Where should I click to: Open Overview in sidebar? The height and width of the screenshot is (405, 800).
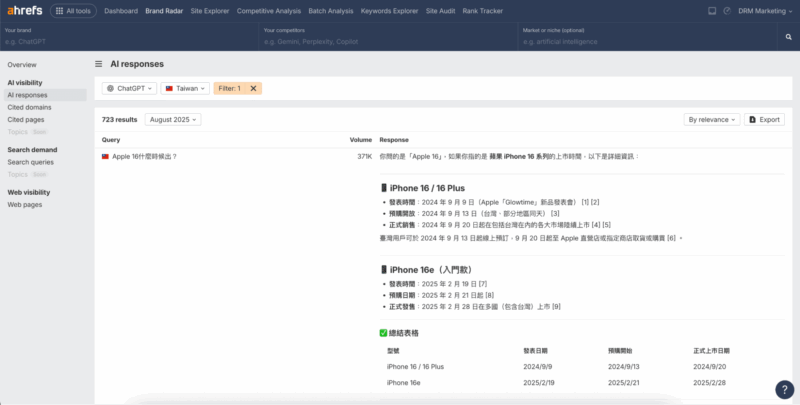22,65
